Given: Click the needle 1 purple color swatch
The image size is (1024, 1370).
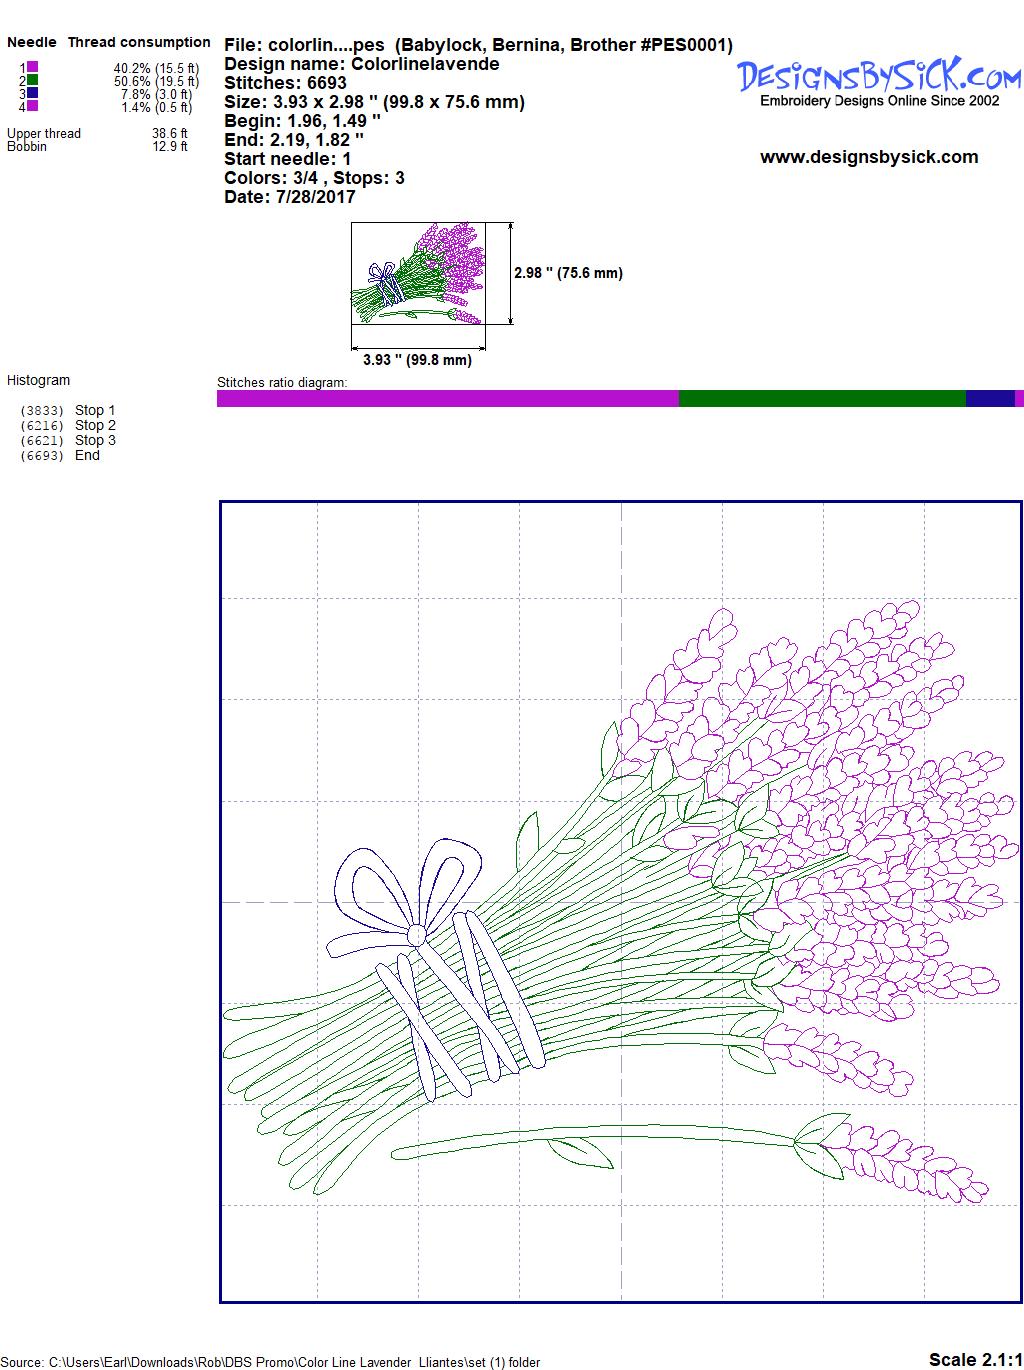Looking at the screenshot, I should [33, 67].
